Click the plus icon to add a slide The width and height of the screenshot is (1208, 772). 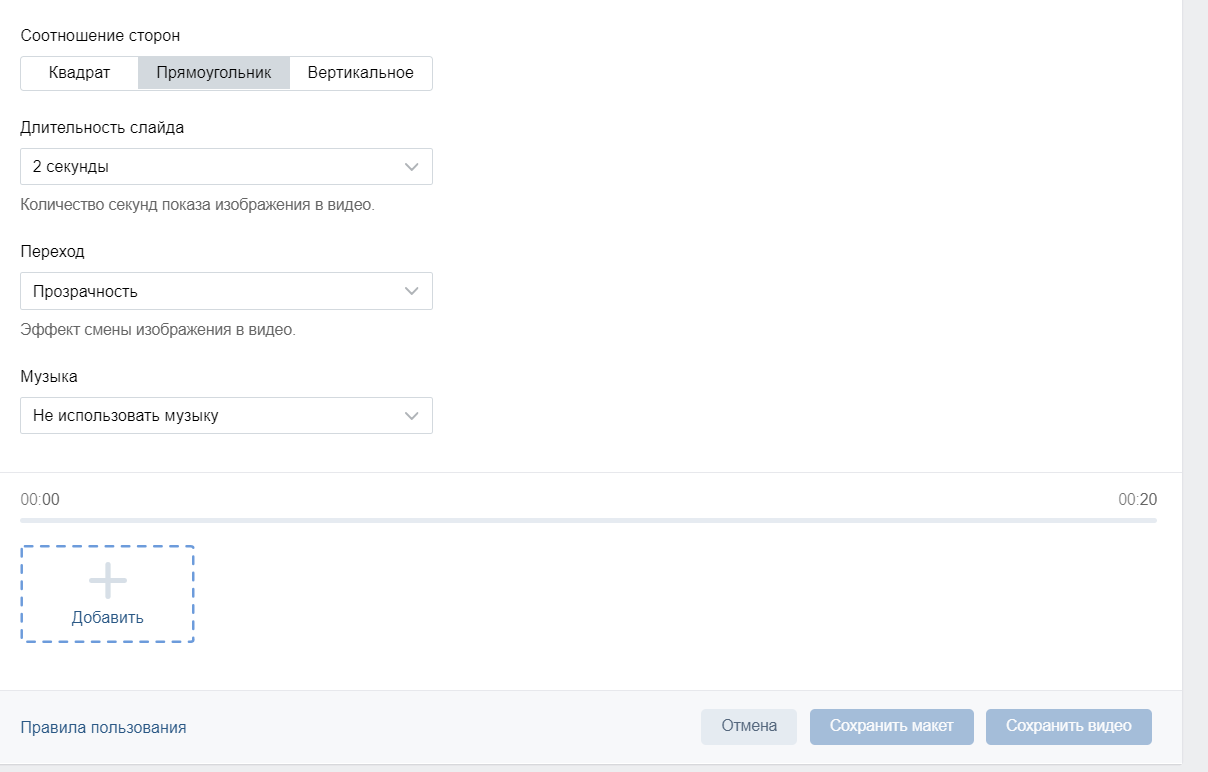pos(107,581)
